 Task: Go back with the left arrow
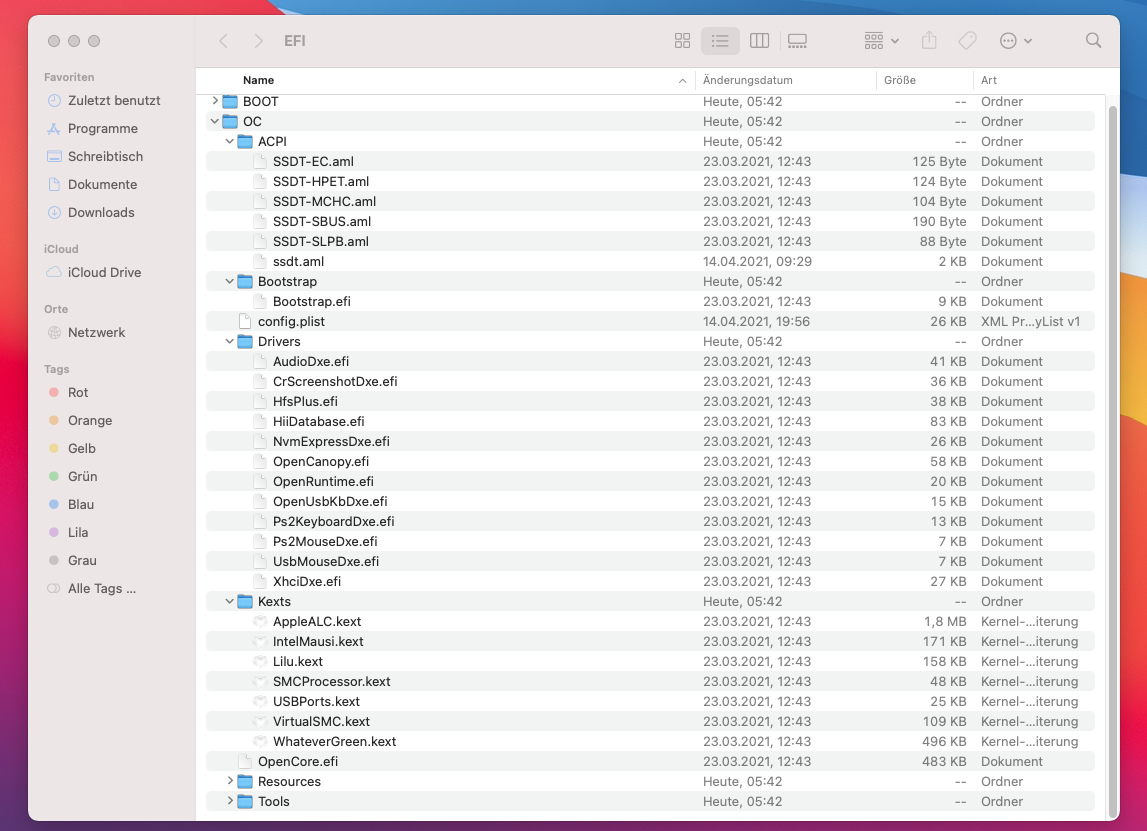tap(224, 41)
